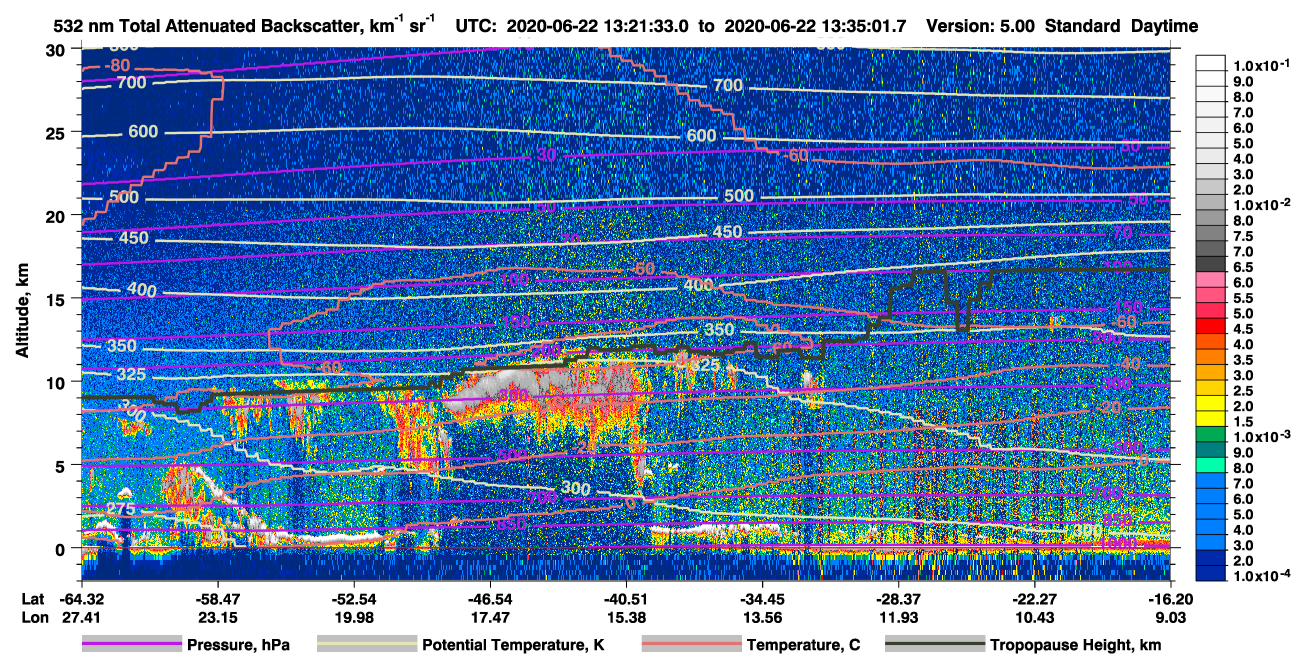Click longitude value 27.41
Screen dimensions: 1300x667
(x=80, y=618)
